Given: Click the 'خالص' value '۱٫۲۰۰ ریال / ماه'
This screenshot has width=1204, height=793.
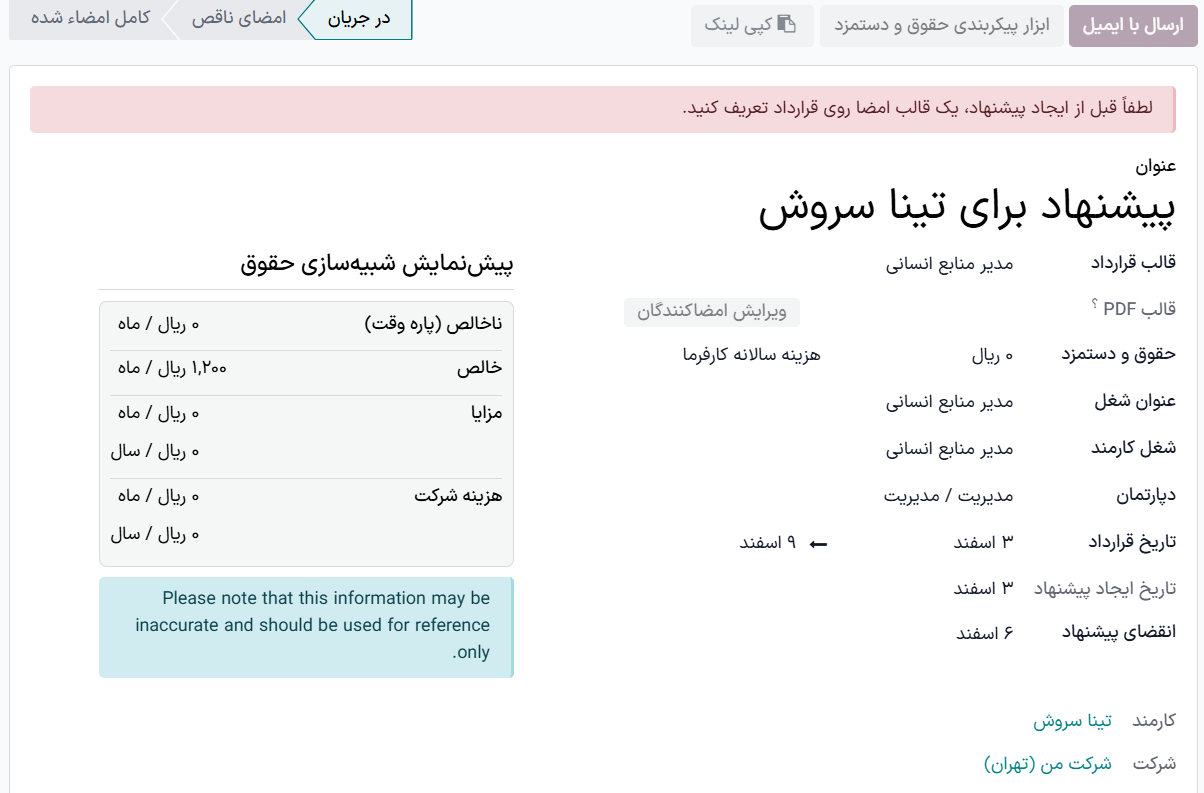Looking at the screenshot, I should click(x=172, y=368).
